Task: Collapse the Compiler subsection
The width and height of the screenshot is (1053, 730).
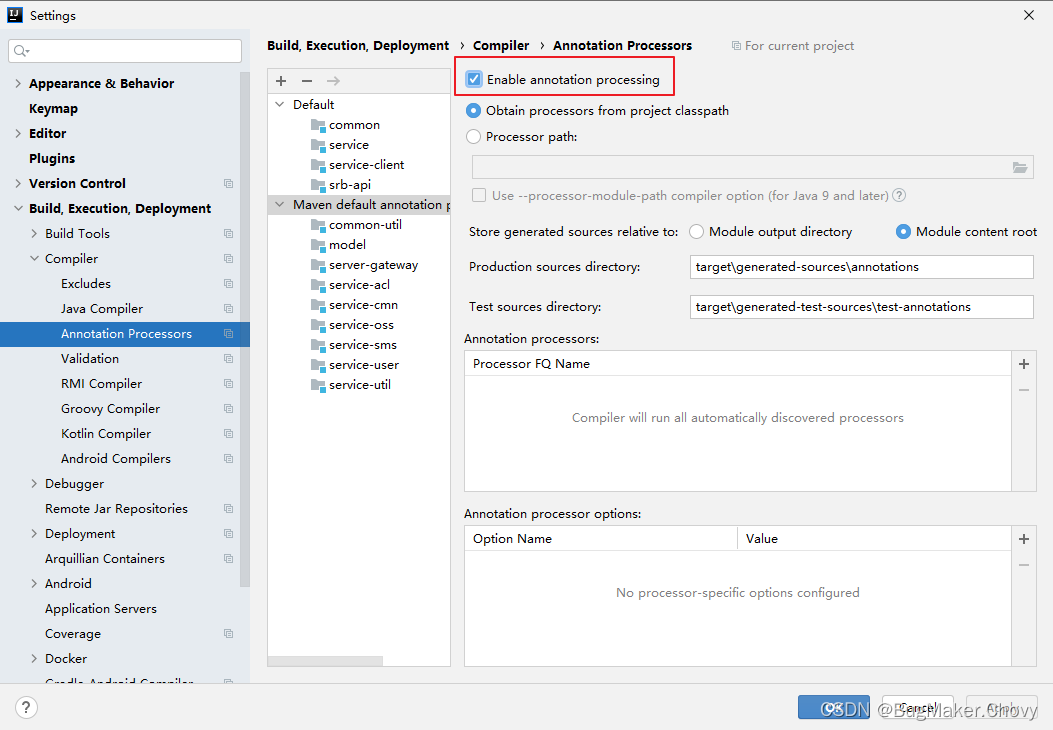Action: [x=34, y=259]
